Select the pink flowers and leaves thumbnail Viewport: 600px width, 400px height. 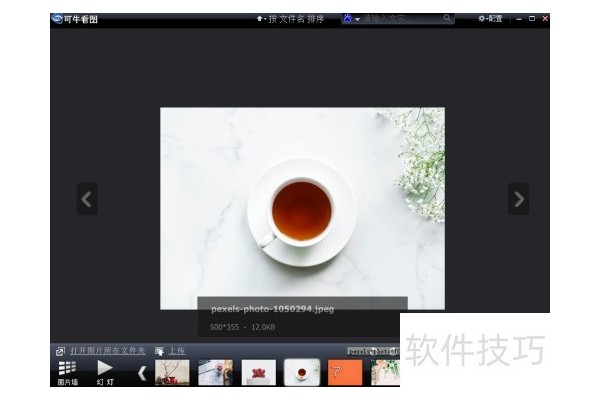[385, 372]
